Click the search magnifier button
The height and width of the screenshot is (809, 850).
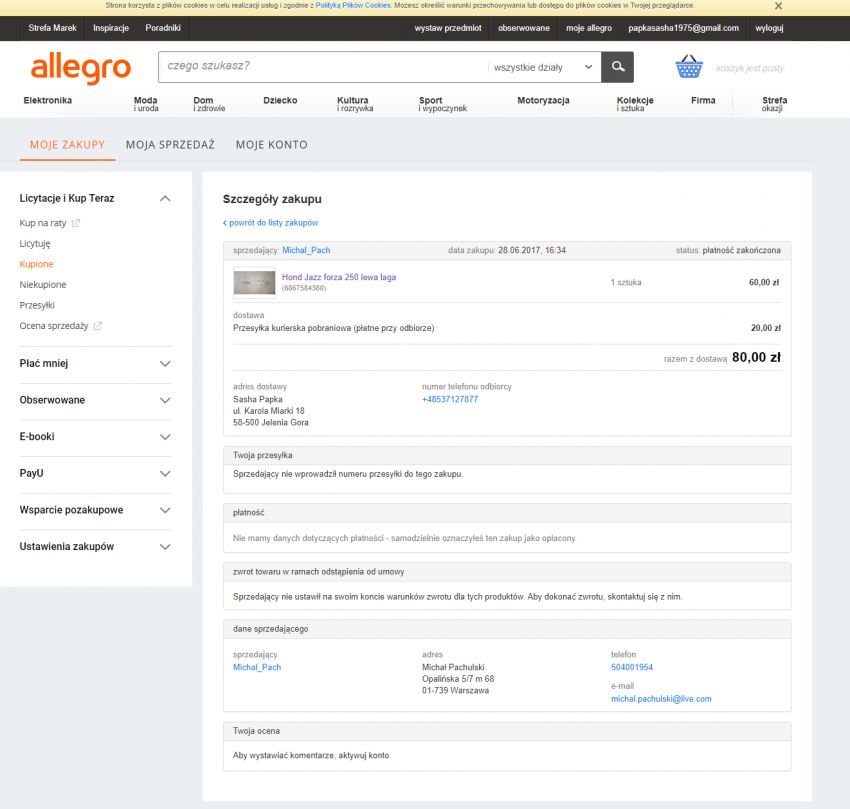point(617,67)
